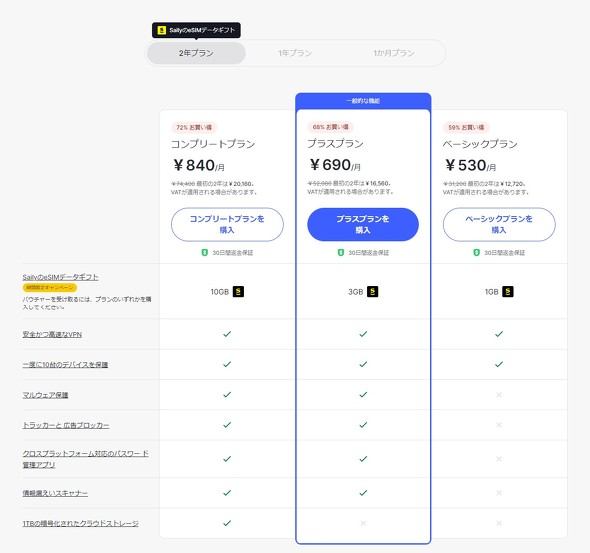Switch to the 1か月プラン tab
This screenshot has width=590, height=553.
click(x=394, y=53)
